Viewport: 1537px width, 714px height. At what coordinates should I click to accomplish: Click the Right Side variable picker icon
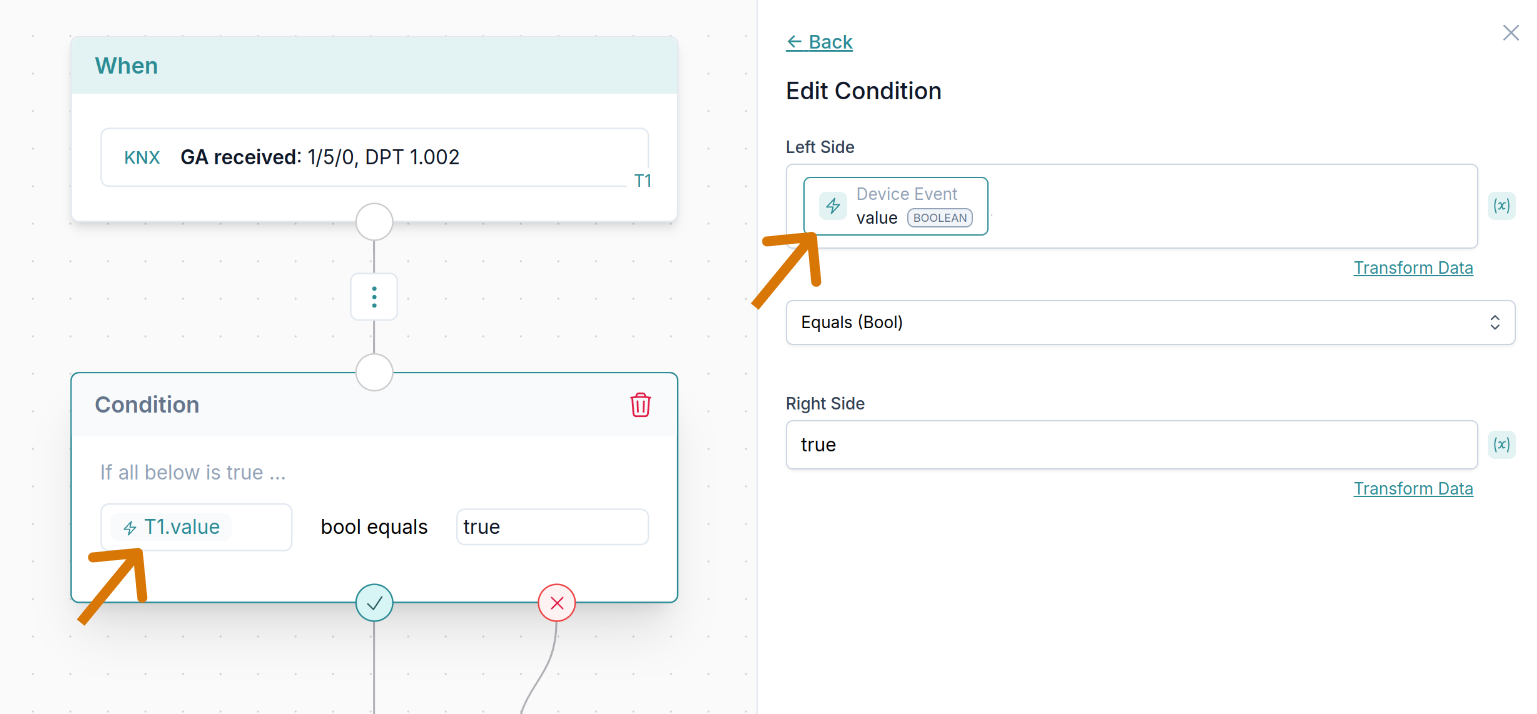[1501, 445]
